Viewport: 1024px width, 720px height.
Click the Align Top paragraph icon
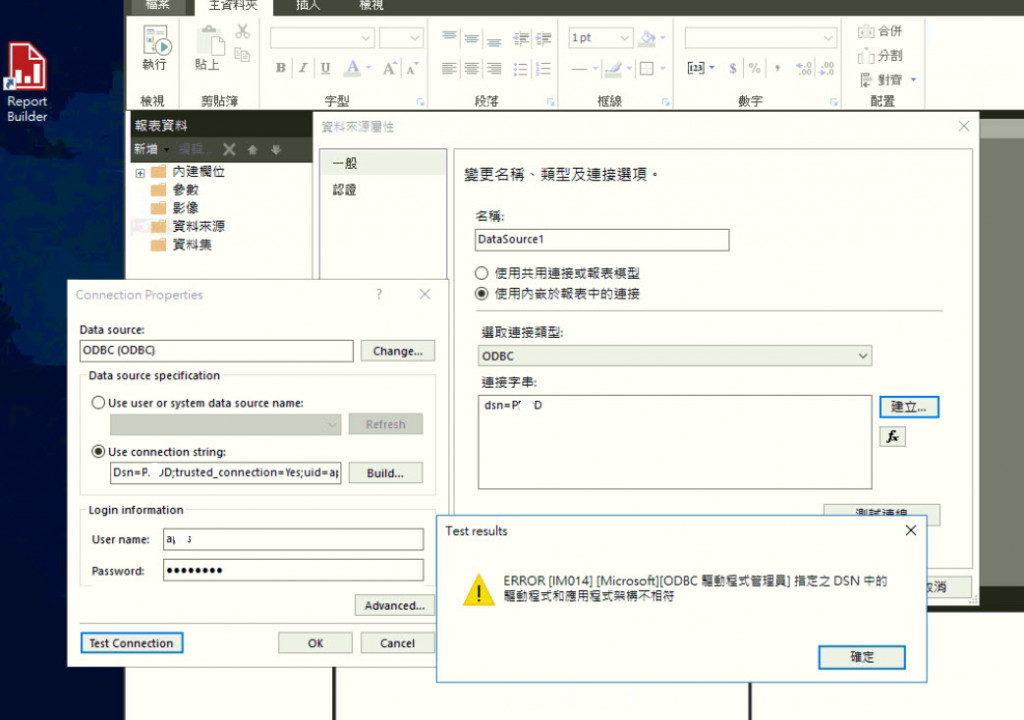click(x=449, y=37)
